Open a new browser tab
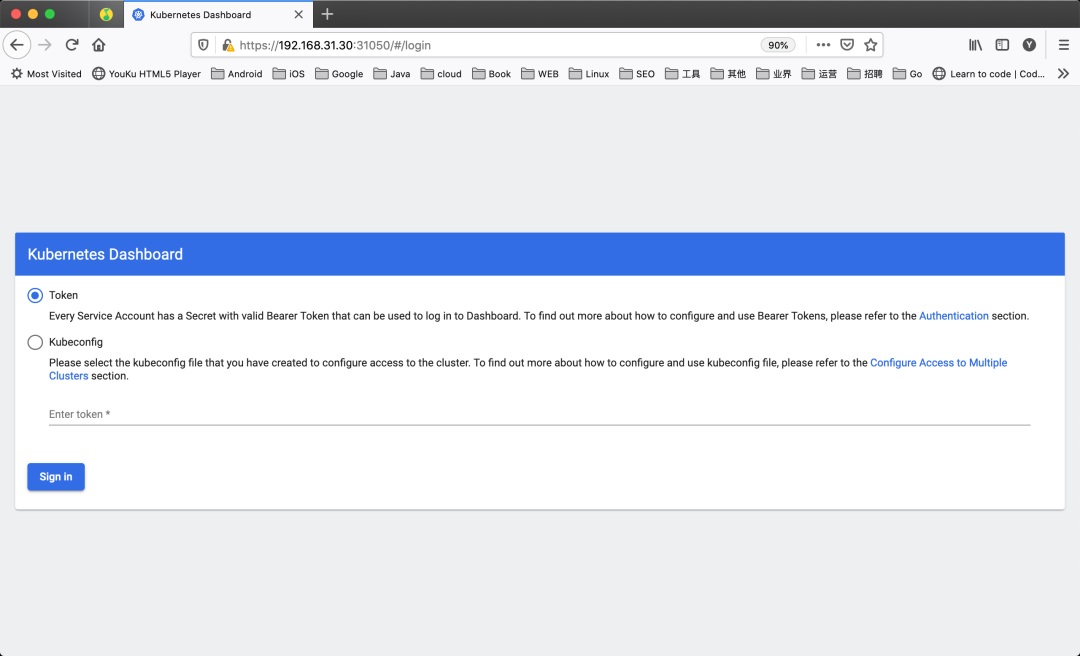 click(x=327, y=14)
